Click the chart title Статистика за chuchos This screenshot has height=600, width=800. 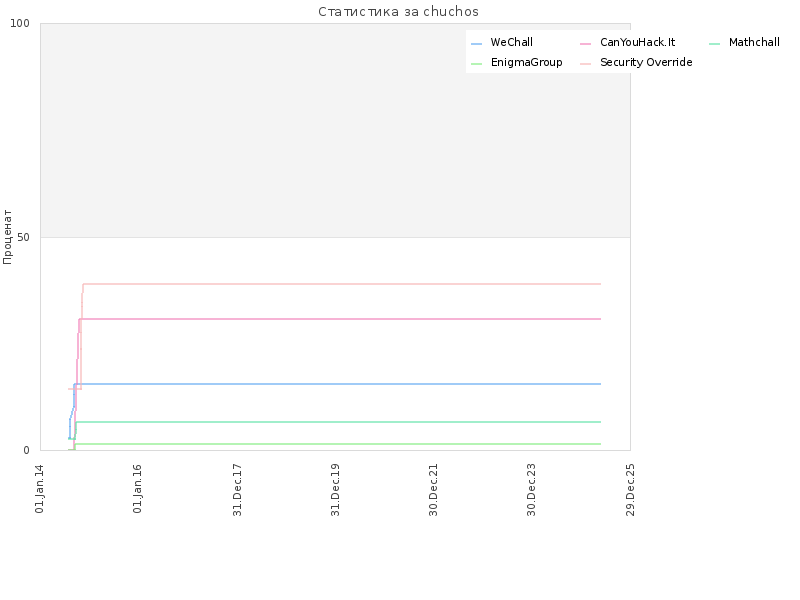(398, 12)
